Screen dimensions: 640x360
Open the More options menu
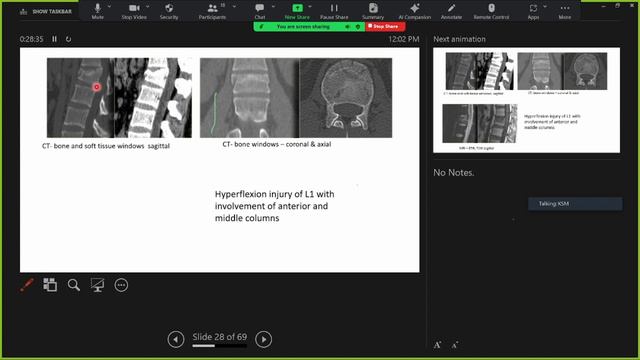(565, 11)
